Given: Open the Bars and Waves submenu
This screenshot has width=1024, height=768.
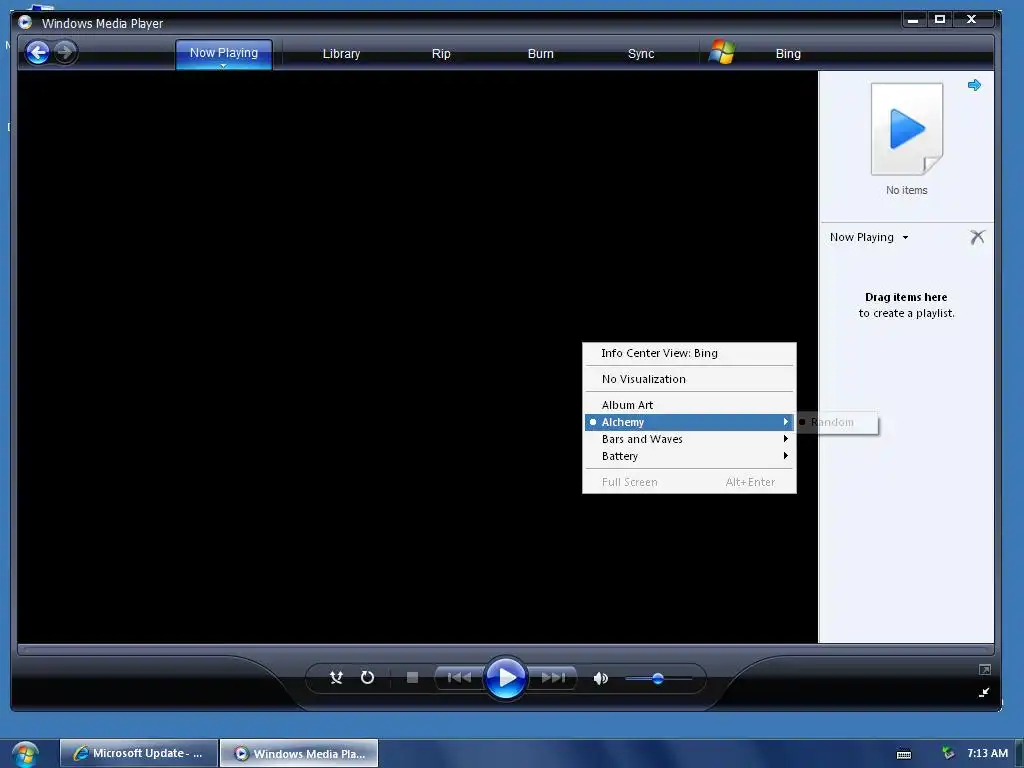Looking at the screenshot, I should pyautogui.click(x=689, y=440).
